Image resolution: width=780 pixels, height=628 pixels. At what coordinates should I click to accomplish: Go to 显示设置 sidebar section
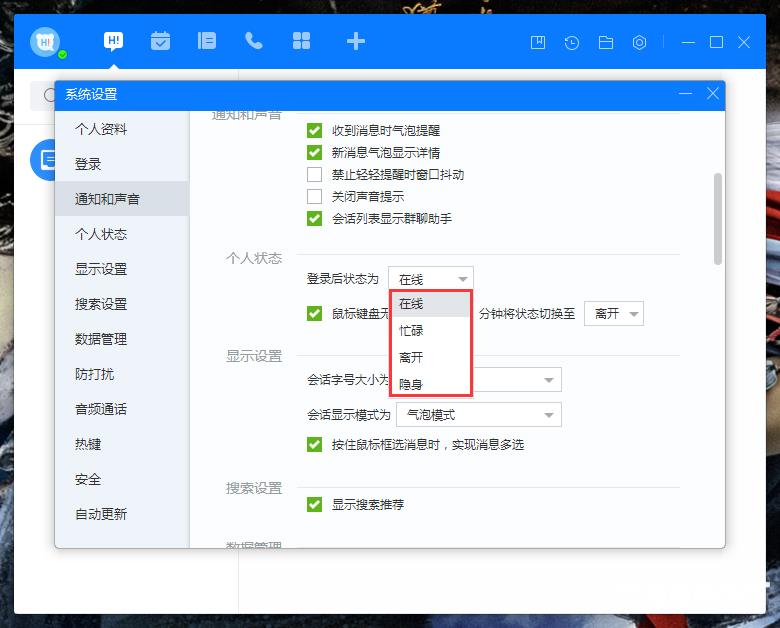tap(122, 269)
